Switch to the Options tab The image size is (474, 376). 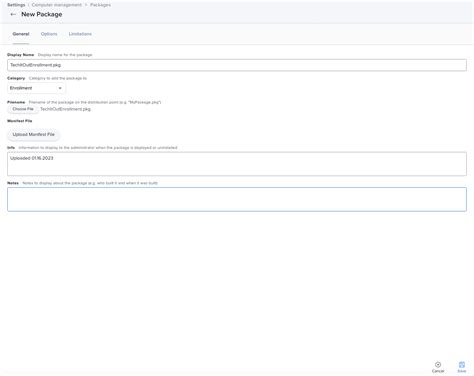coord(49,34)
